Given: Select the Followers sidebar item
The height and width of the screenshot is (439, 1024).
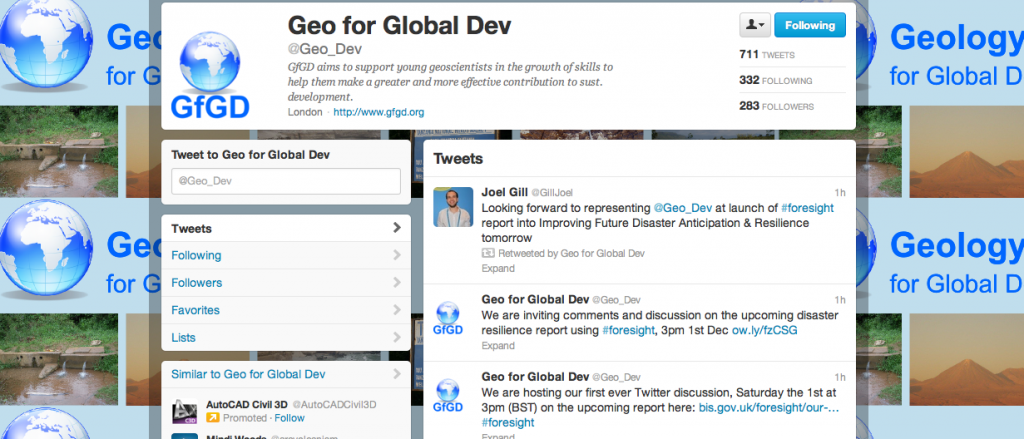Looking at the screenshot, I should click(x=286, y=283).
